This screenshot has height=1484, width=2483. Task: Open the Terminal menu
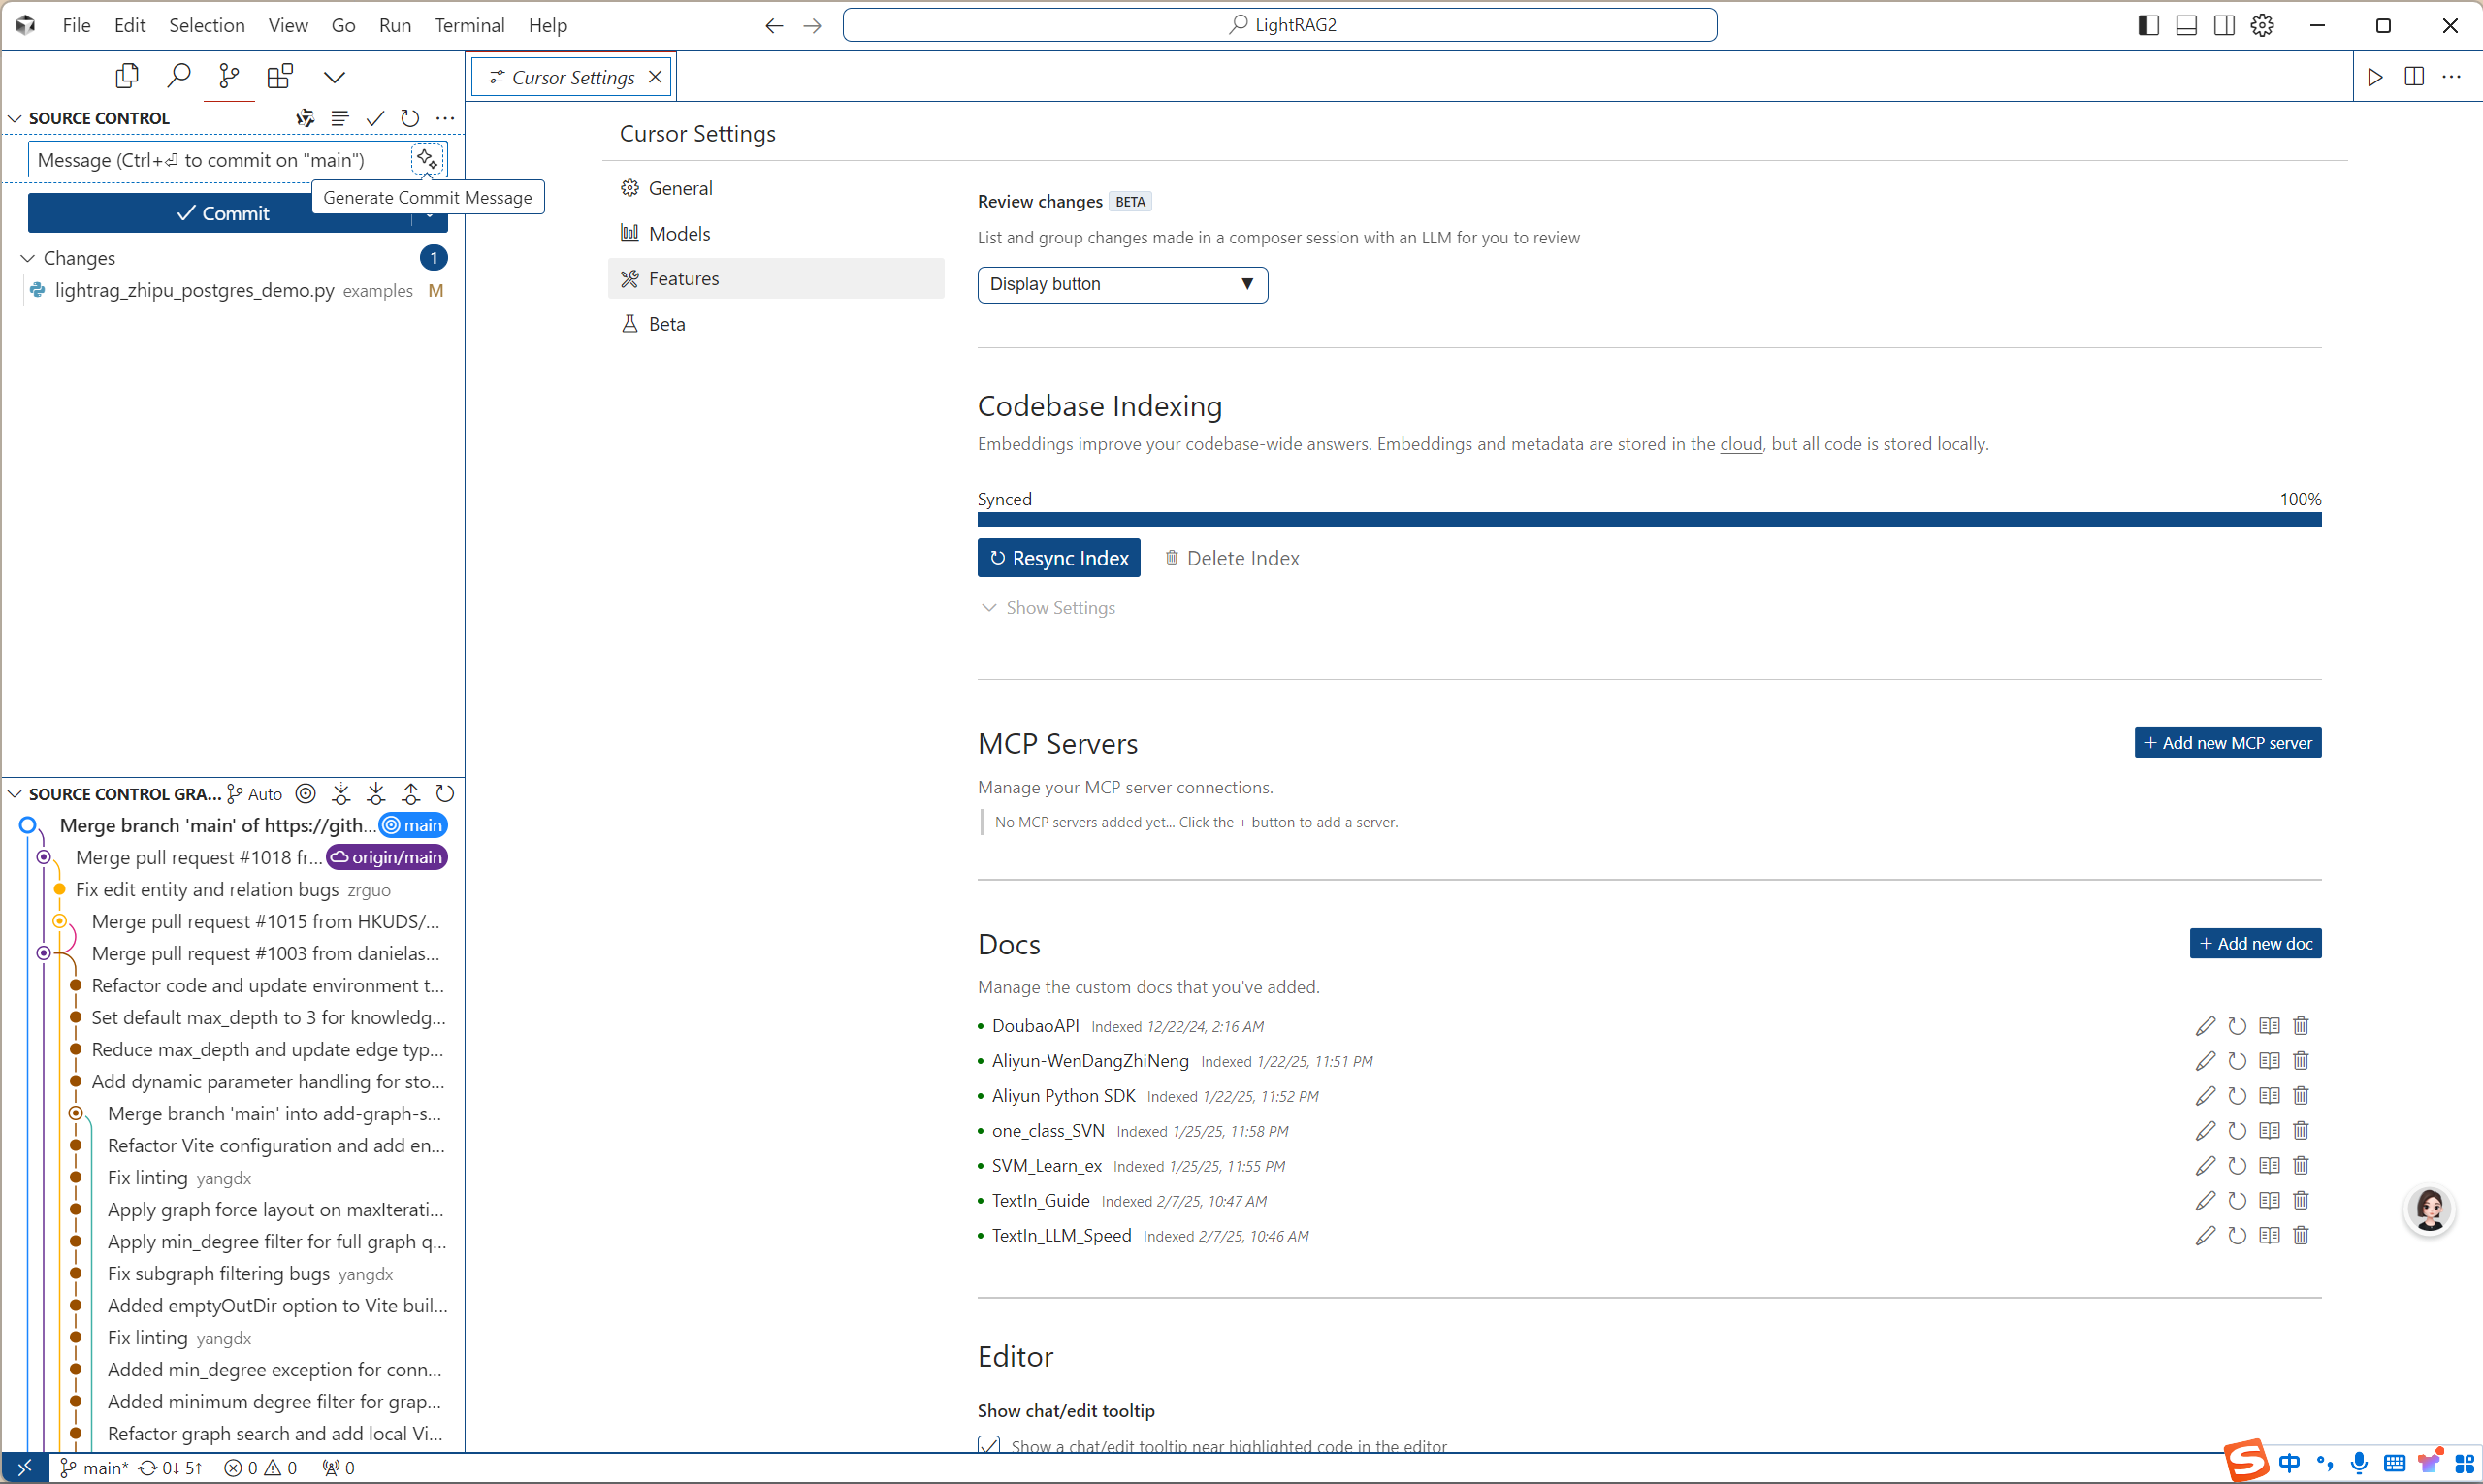click(x=469, y=25)
